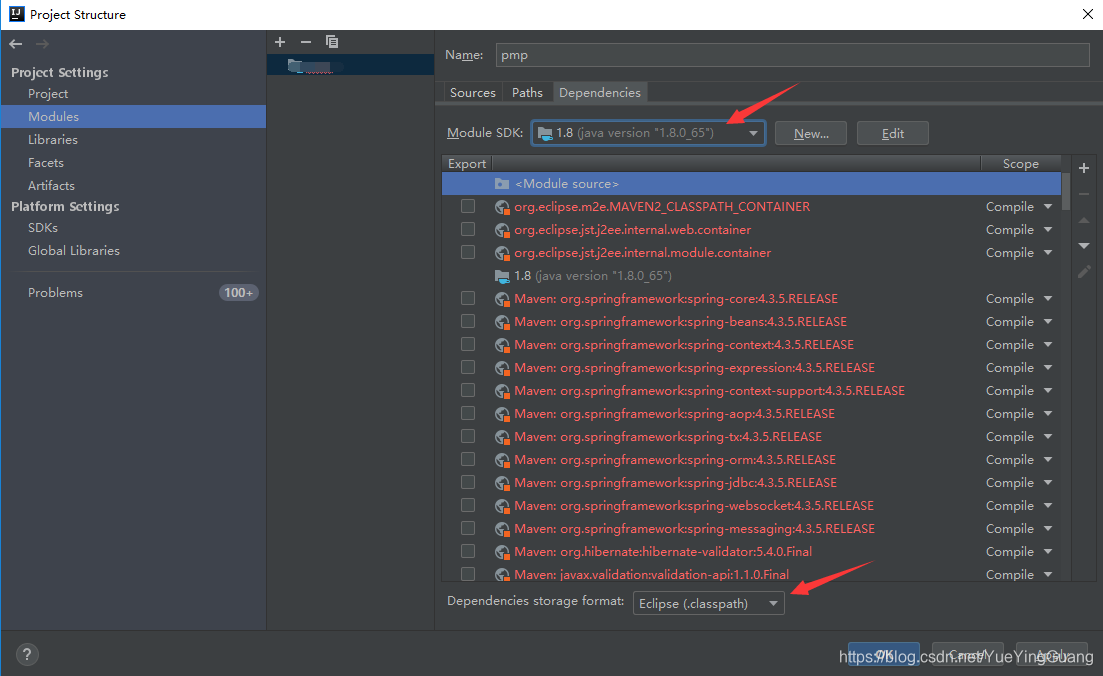1103x676 pixels.
Task: Click library icon of spring-orm row
Action: coord(502,460)
